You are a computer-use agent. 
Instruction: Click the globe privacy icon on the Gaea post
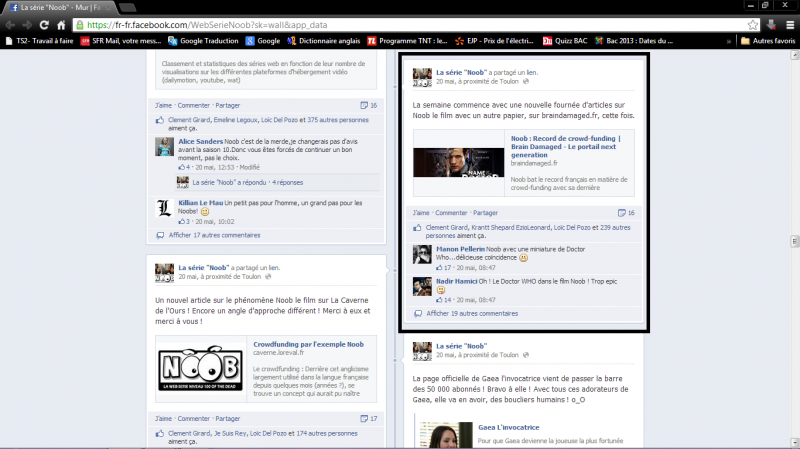coord(526,355)
